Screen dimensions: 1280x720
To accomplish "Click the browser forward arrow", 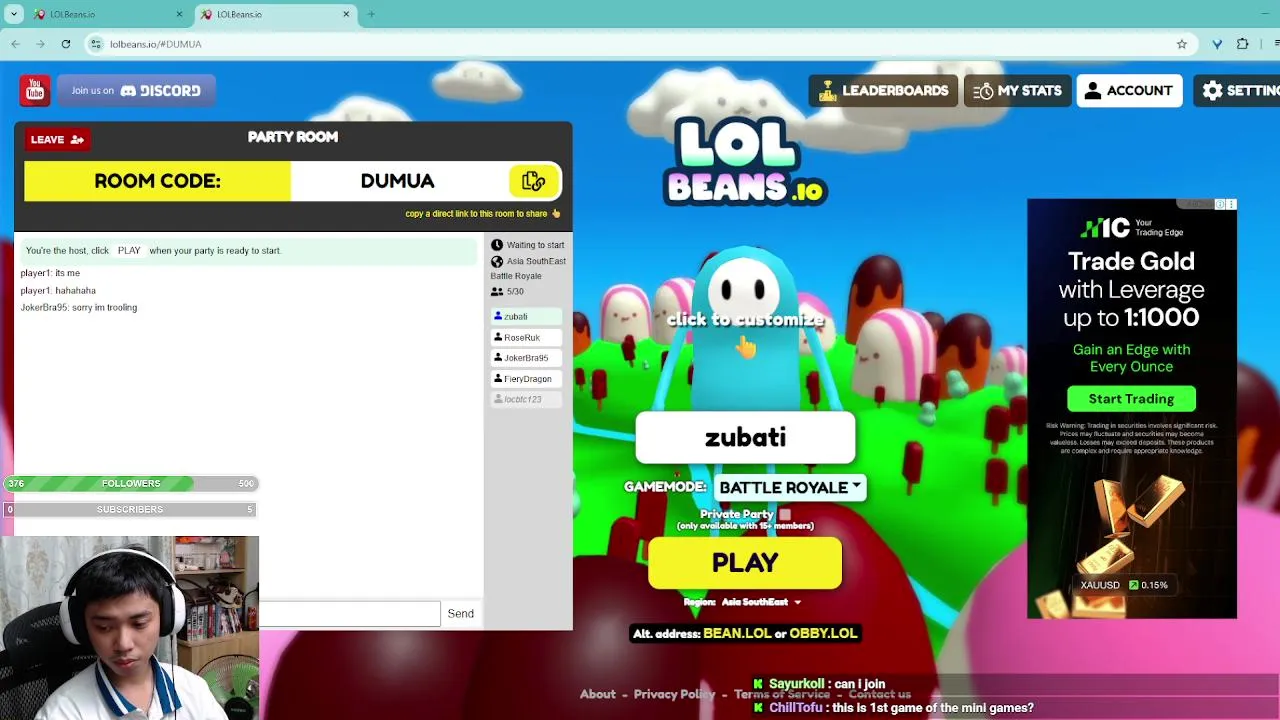I will pyautogui.click(x=40, y=44).
